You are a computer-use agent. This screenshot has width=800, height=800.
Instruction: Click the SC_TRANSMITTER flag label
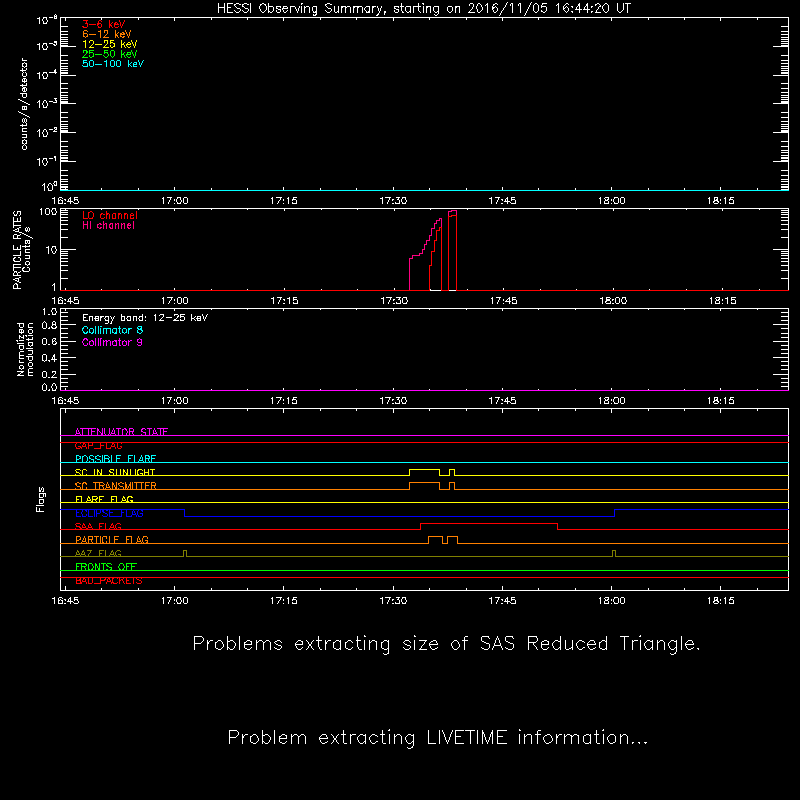tap(116, 486)
